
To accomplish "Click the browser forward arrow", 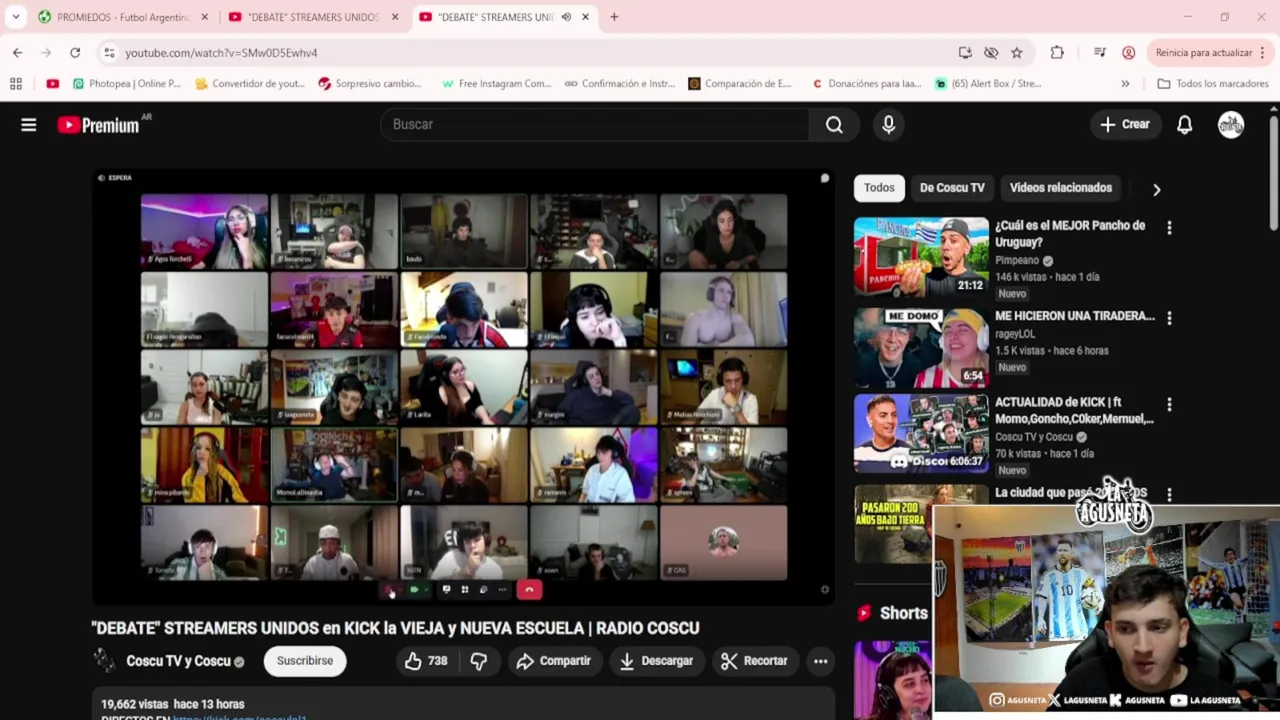I will click(46, 52).
